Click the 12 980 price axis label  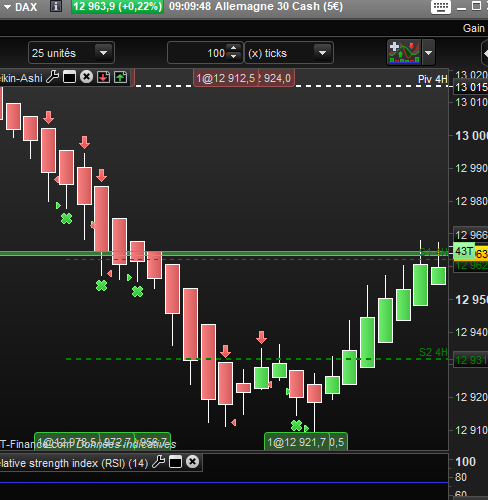pyautogui.click(x=471, y=201)
